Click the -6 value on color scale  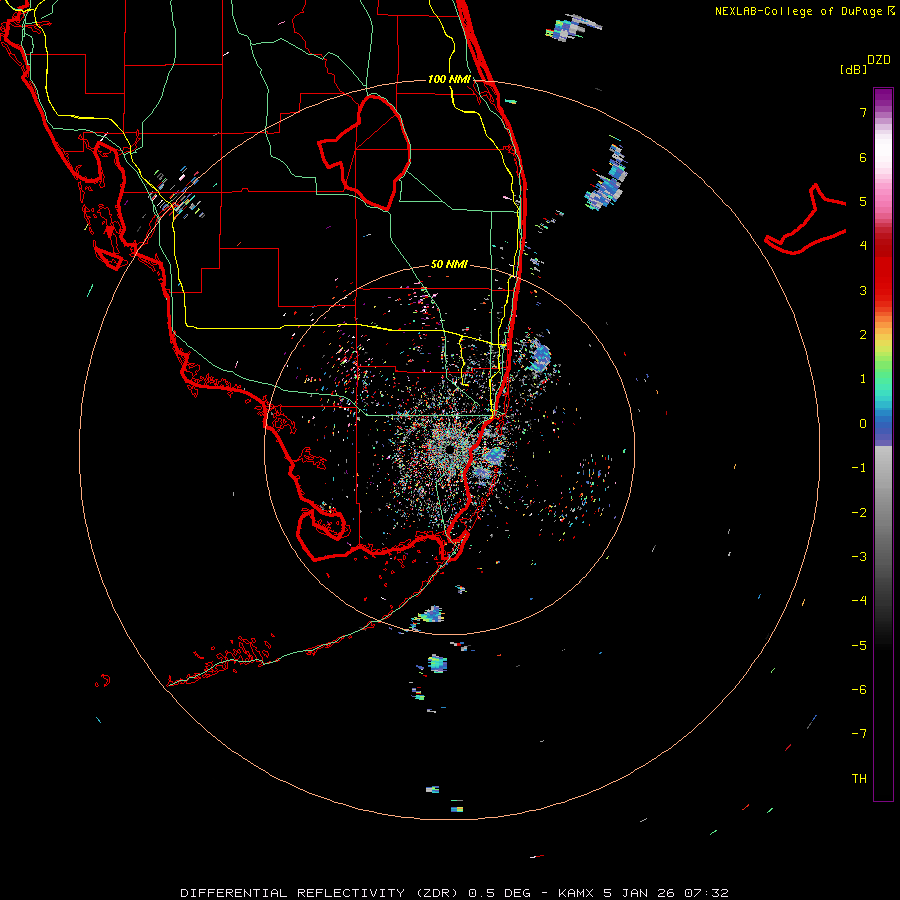coord(859,689)
